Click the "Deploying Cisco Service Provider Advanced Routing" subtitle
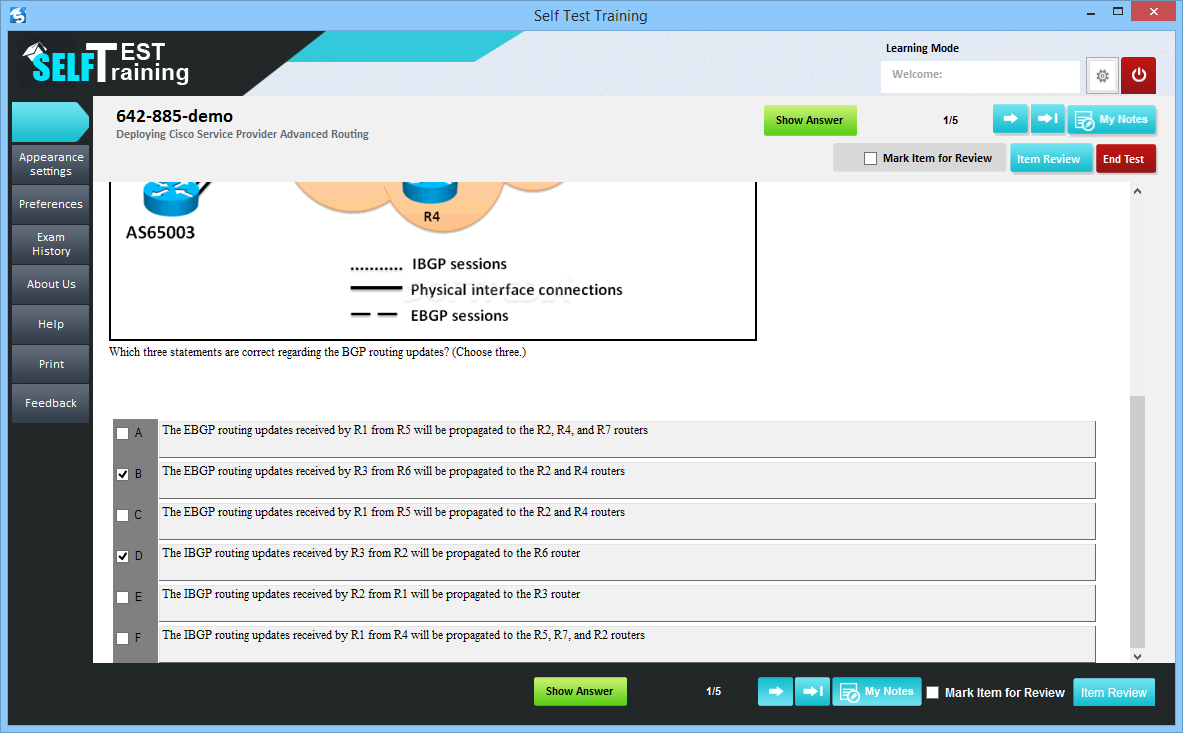 pyautogui.click(x=242, y=134)
